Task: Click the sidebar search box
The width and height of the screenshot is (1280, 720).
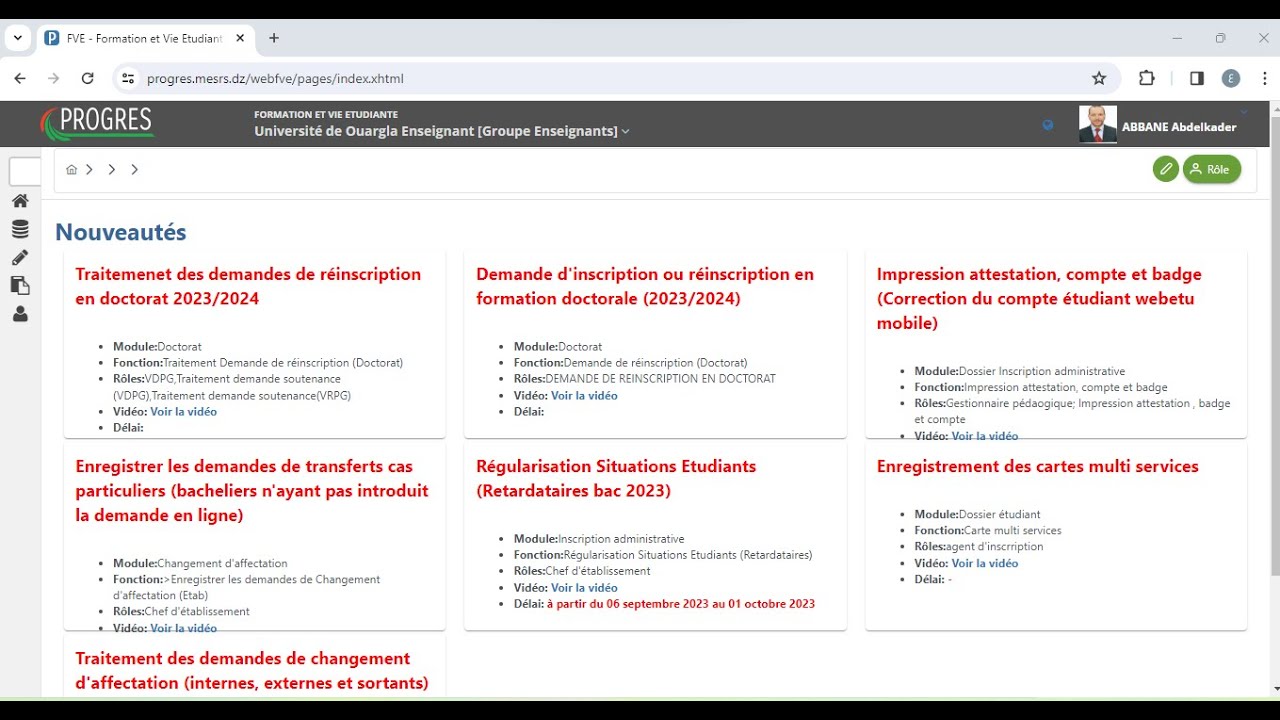Action: click(x=25, y=171)
